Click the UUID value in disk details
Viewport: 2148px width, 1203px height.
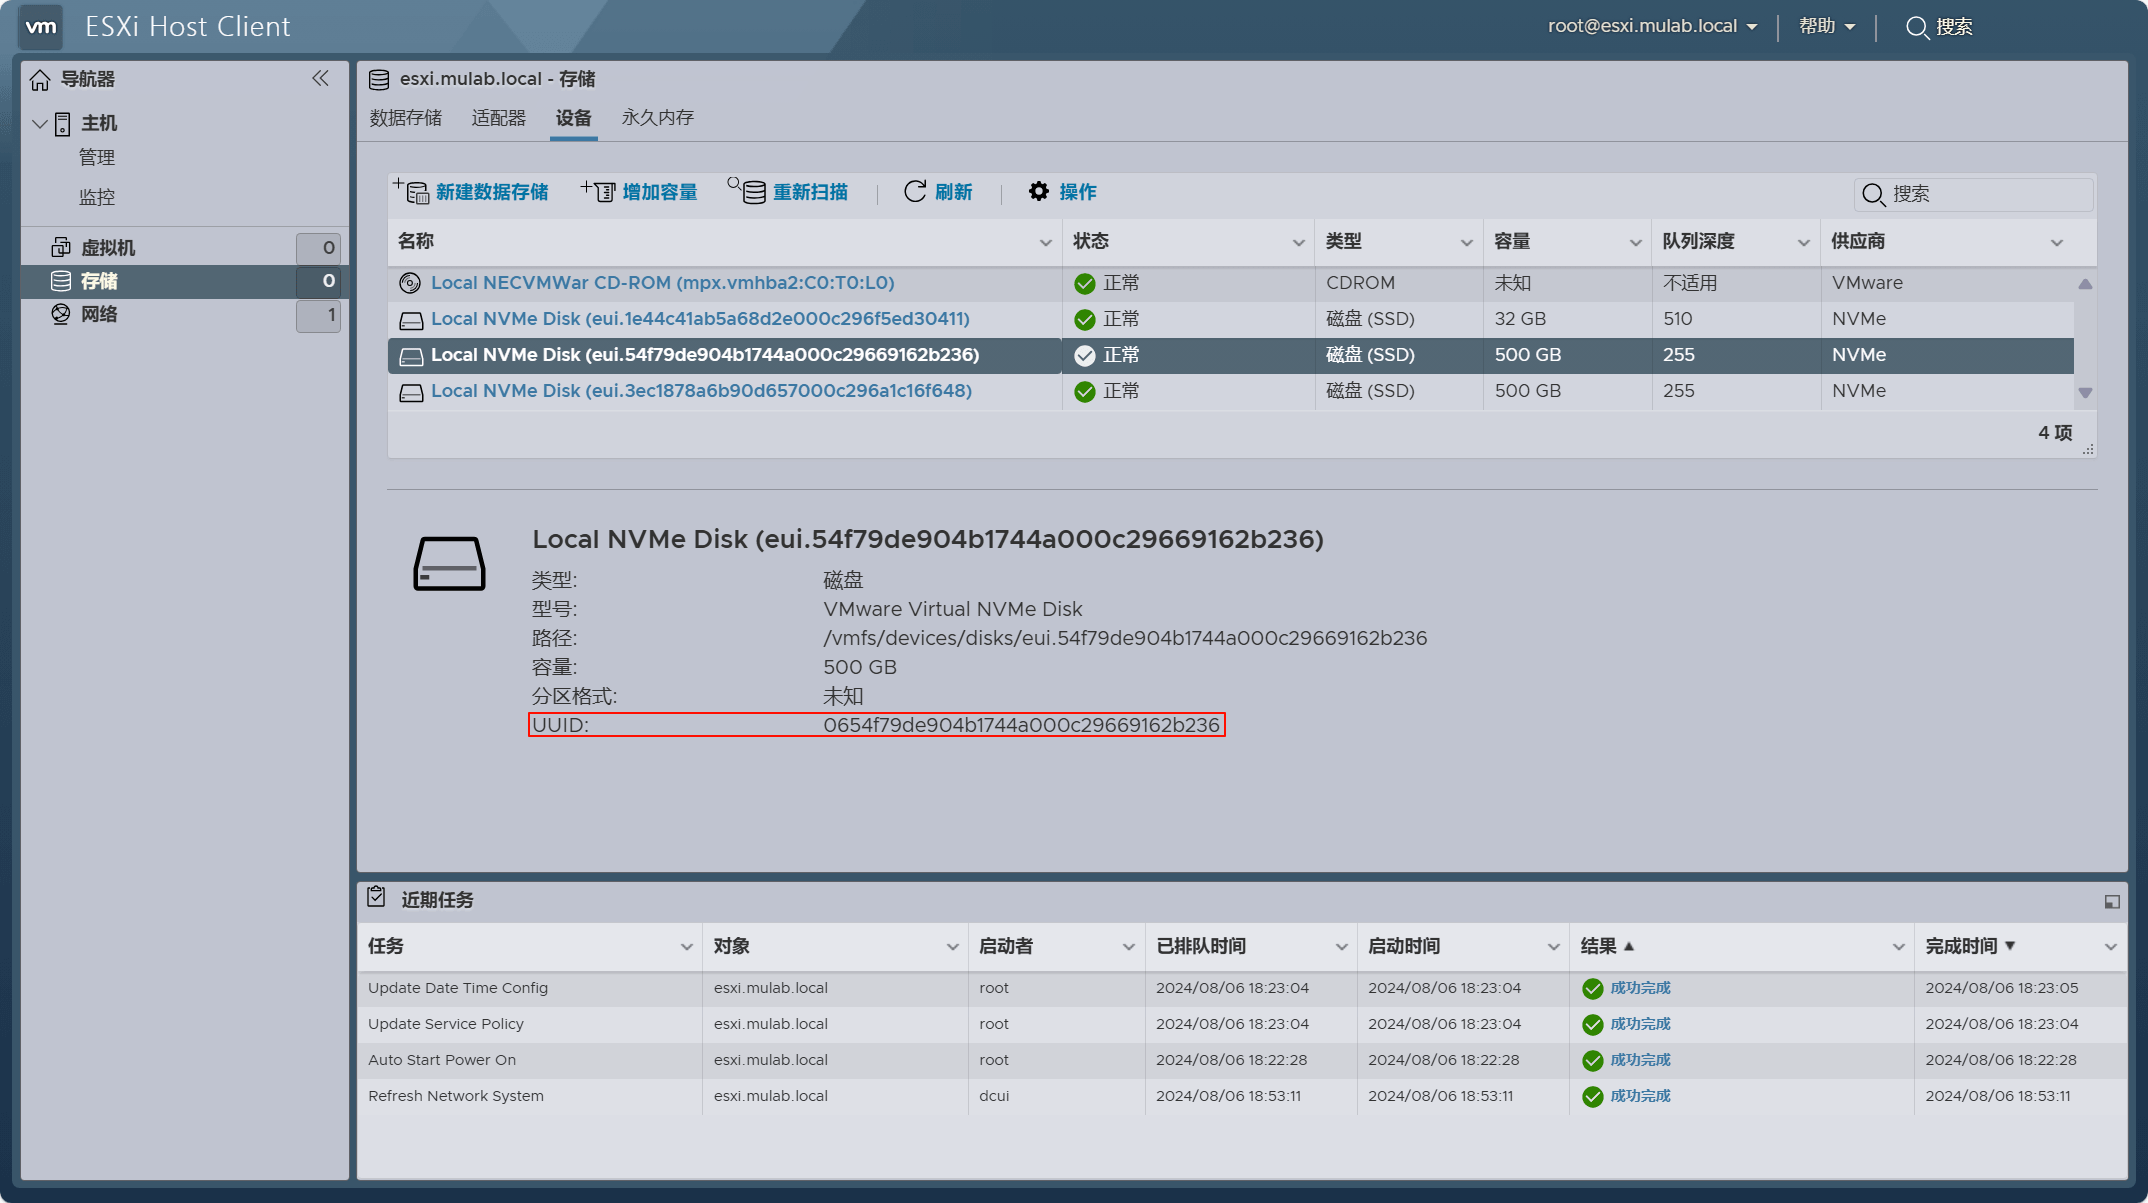tap(1021, 725)
